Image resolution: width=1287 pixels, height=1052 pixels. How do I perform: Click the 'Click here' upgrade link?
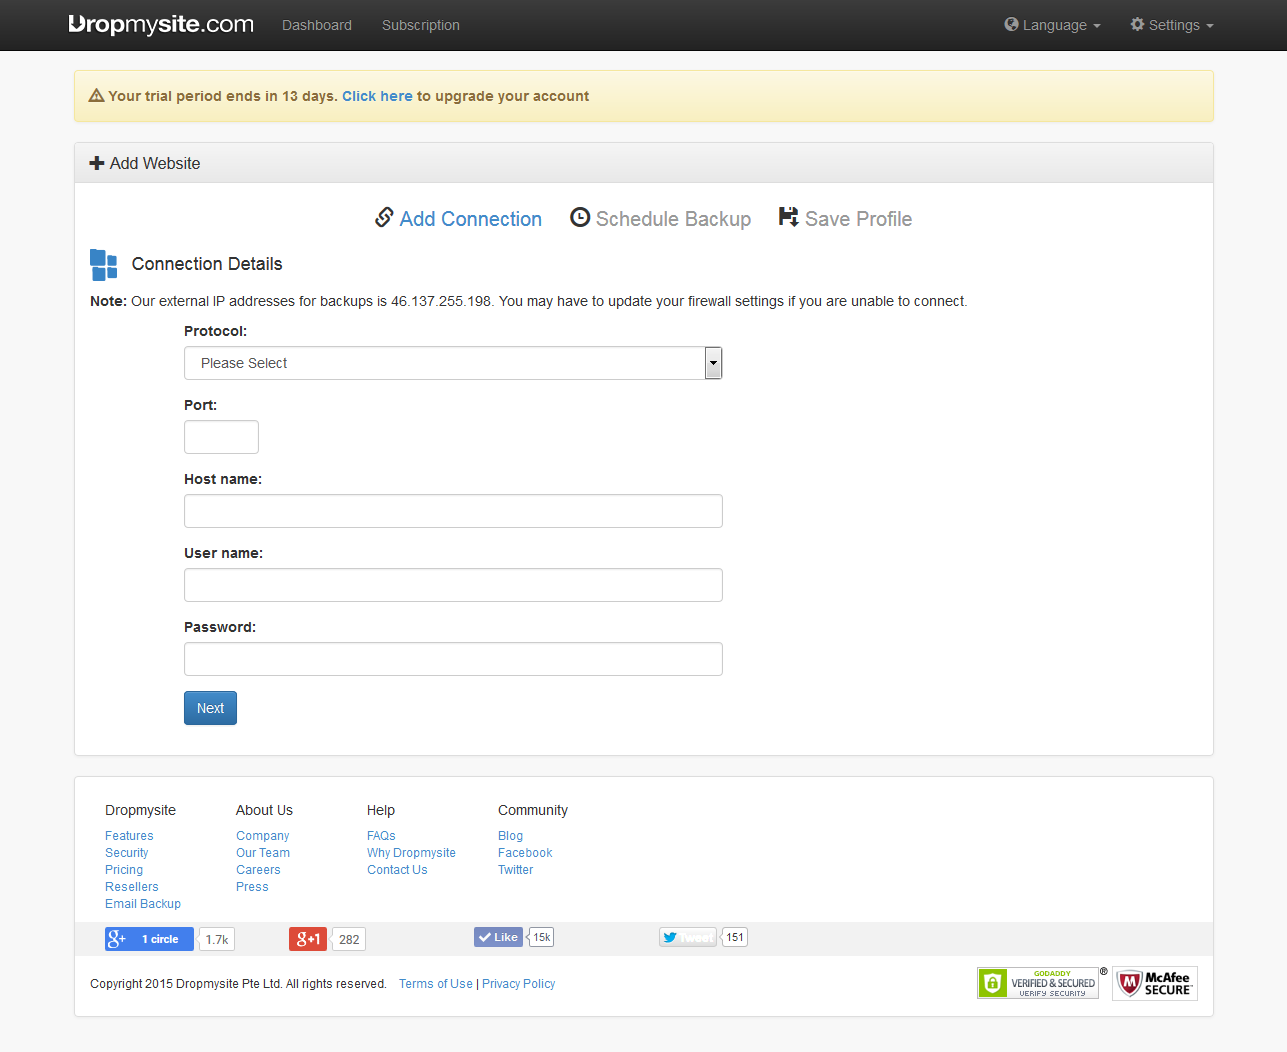click(377, 96)
